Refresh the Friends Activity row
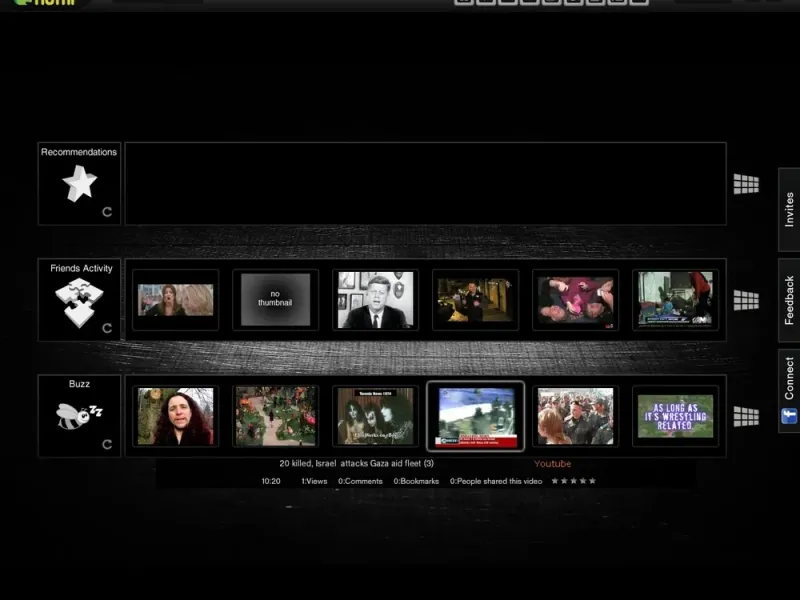 [107, 328]
